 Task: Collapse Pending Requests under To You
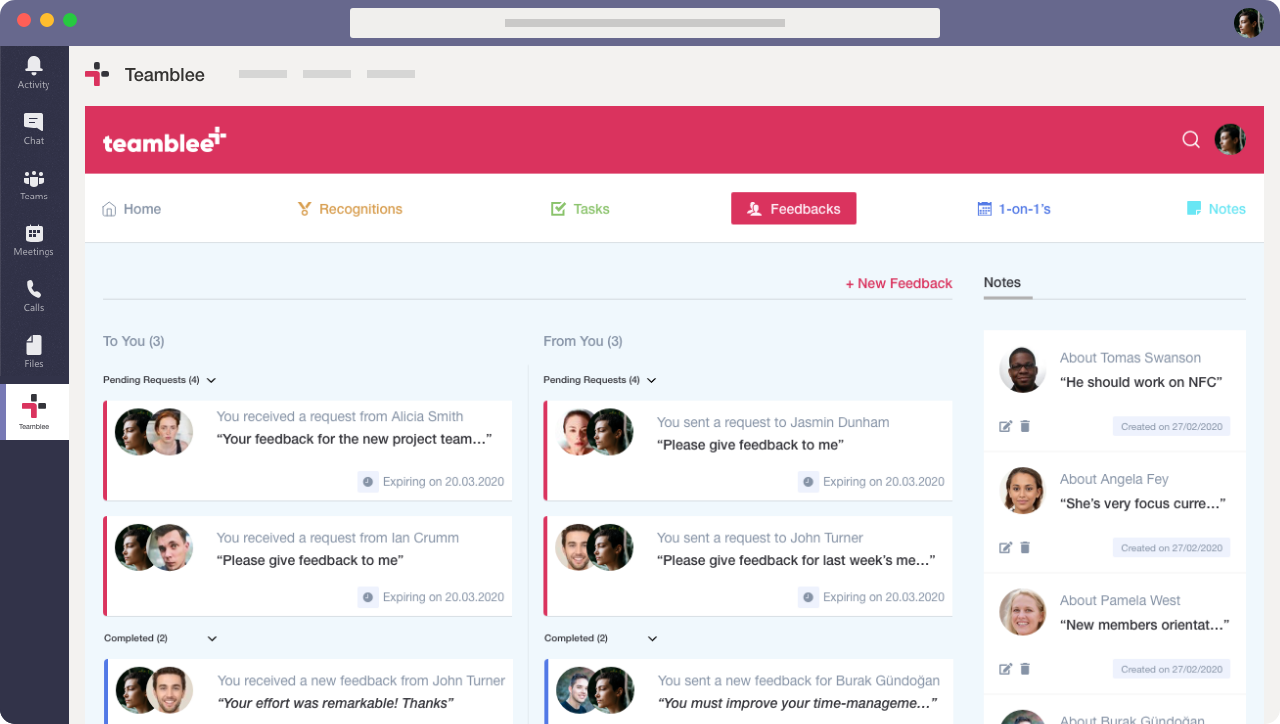click(211, 380)
